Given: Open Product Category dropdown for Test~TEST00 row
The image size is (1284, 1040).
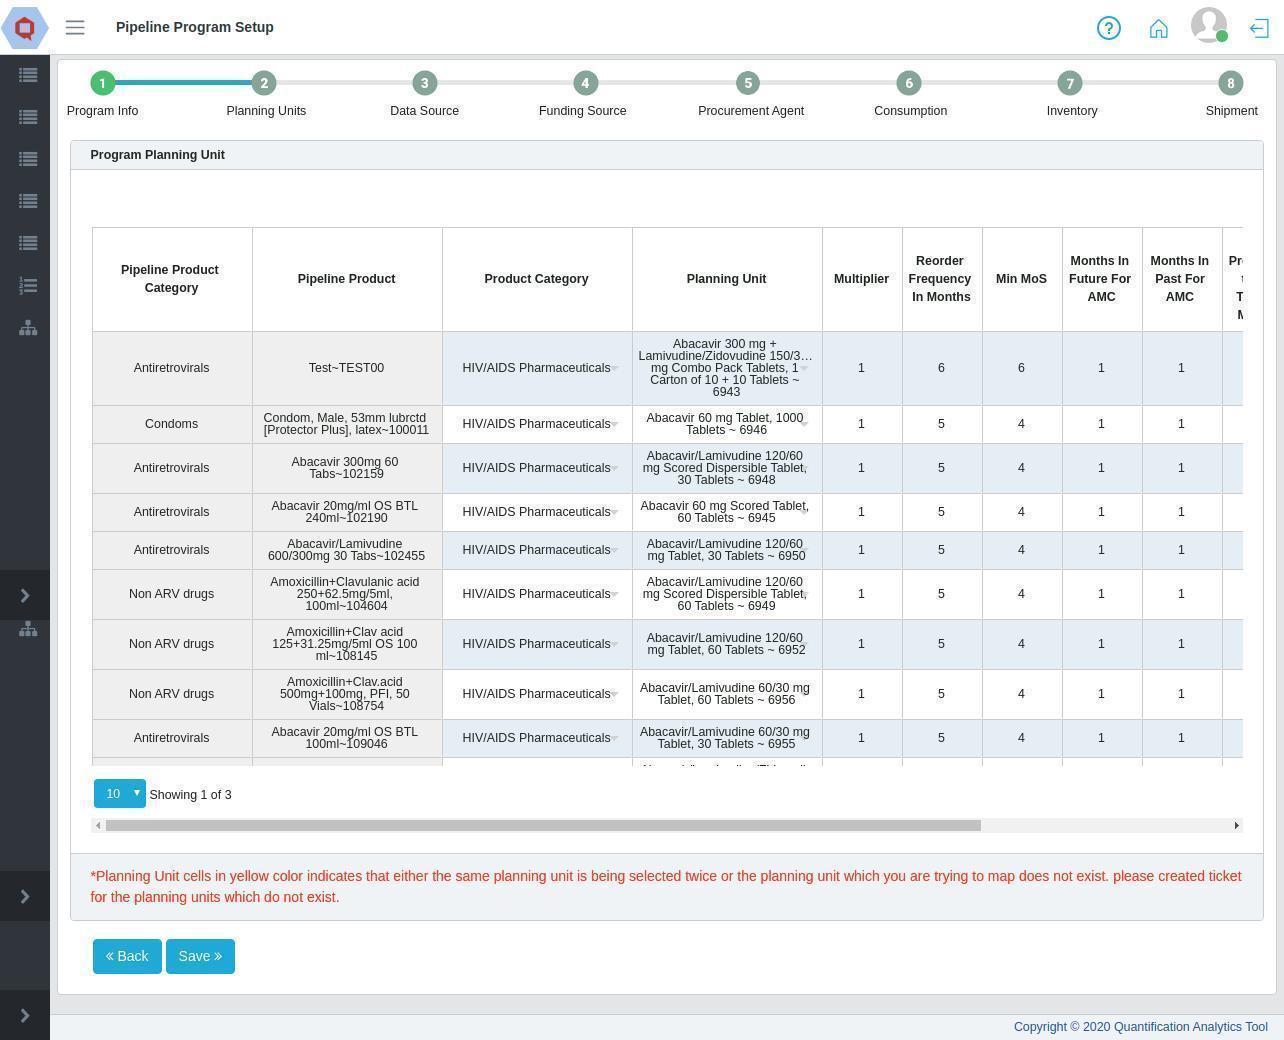Looking at the screenshot, I should (537, 368).
